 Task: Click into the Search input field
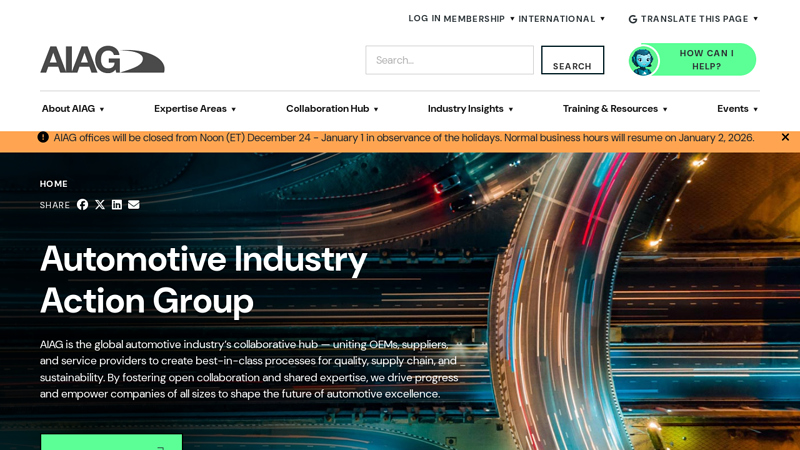coord(449,60)
